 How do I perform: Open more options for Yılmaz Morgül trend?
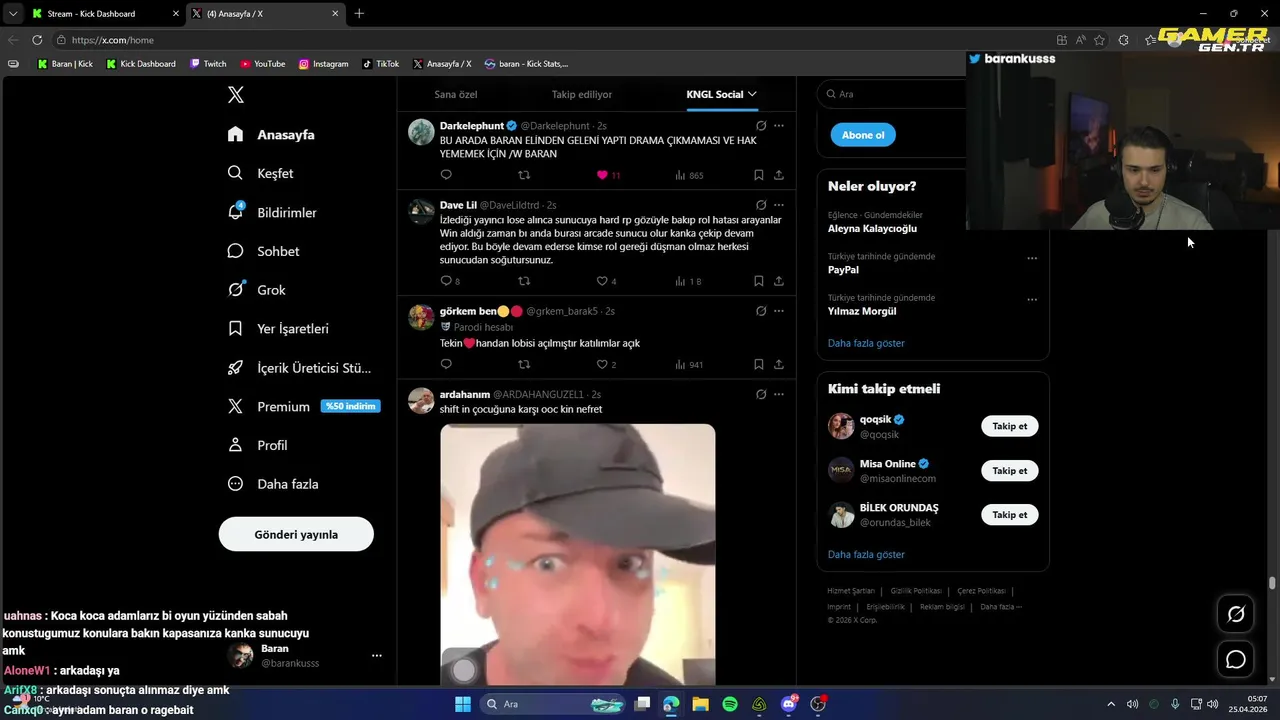tap(1032, 299)
